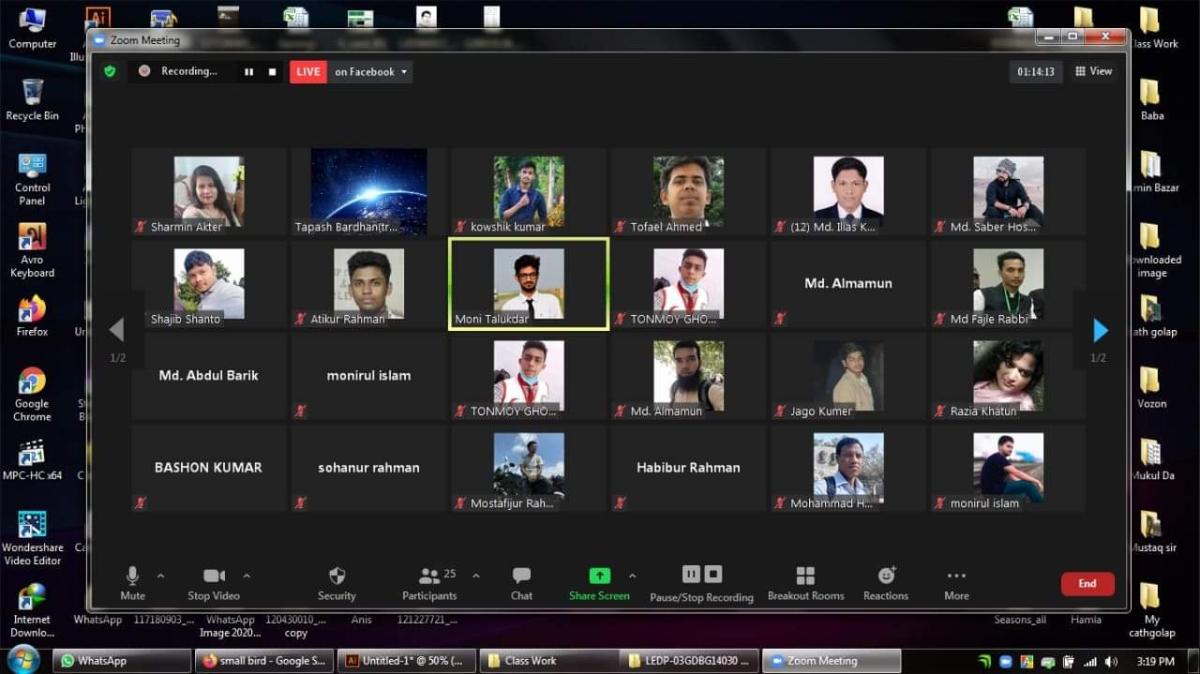This screenshot has width=1200, height=674.
Task: Switch to WhatsApp in the taskbar
Action: pyautogui.click(x=121, y=661)
